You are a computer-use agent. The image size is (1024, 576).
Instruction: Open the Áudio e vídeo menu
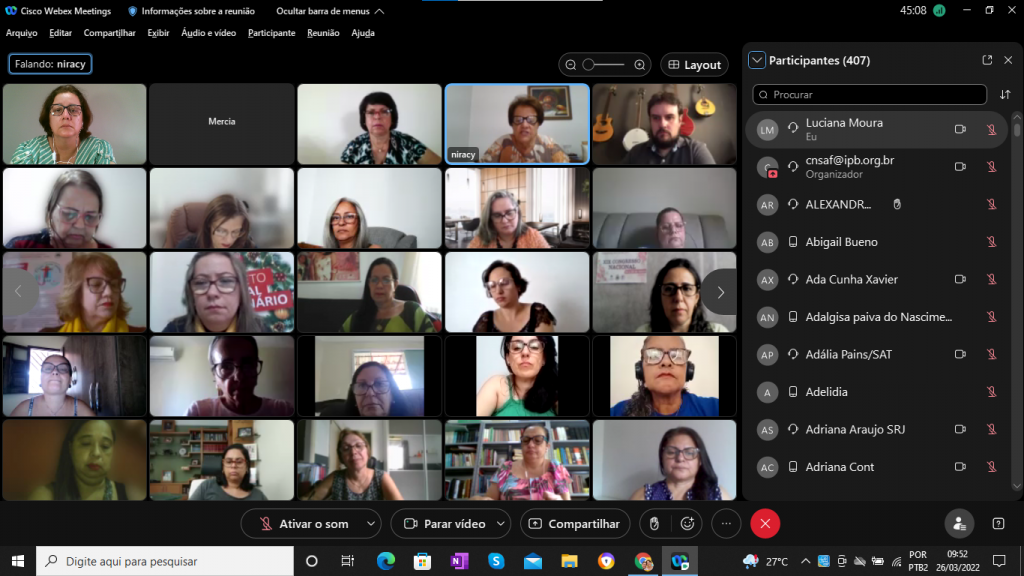208,33
